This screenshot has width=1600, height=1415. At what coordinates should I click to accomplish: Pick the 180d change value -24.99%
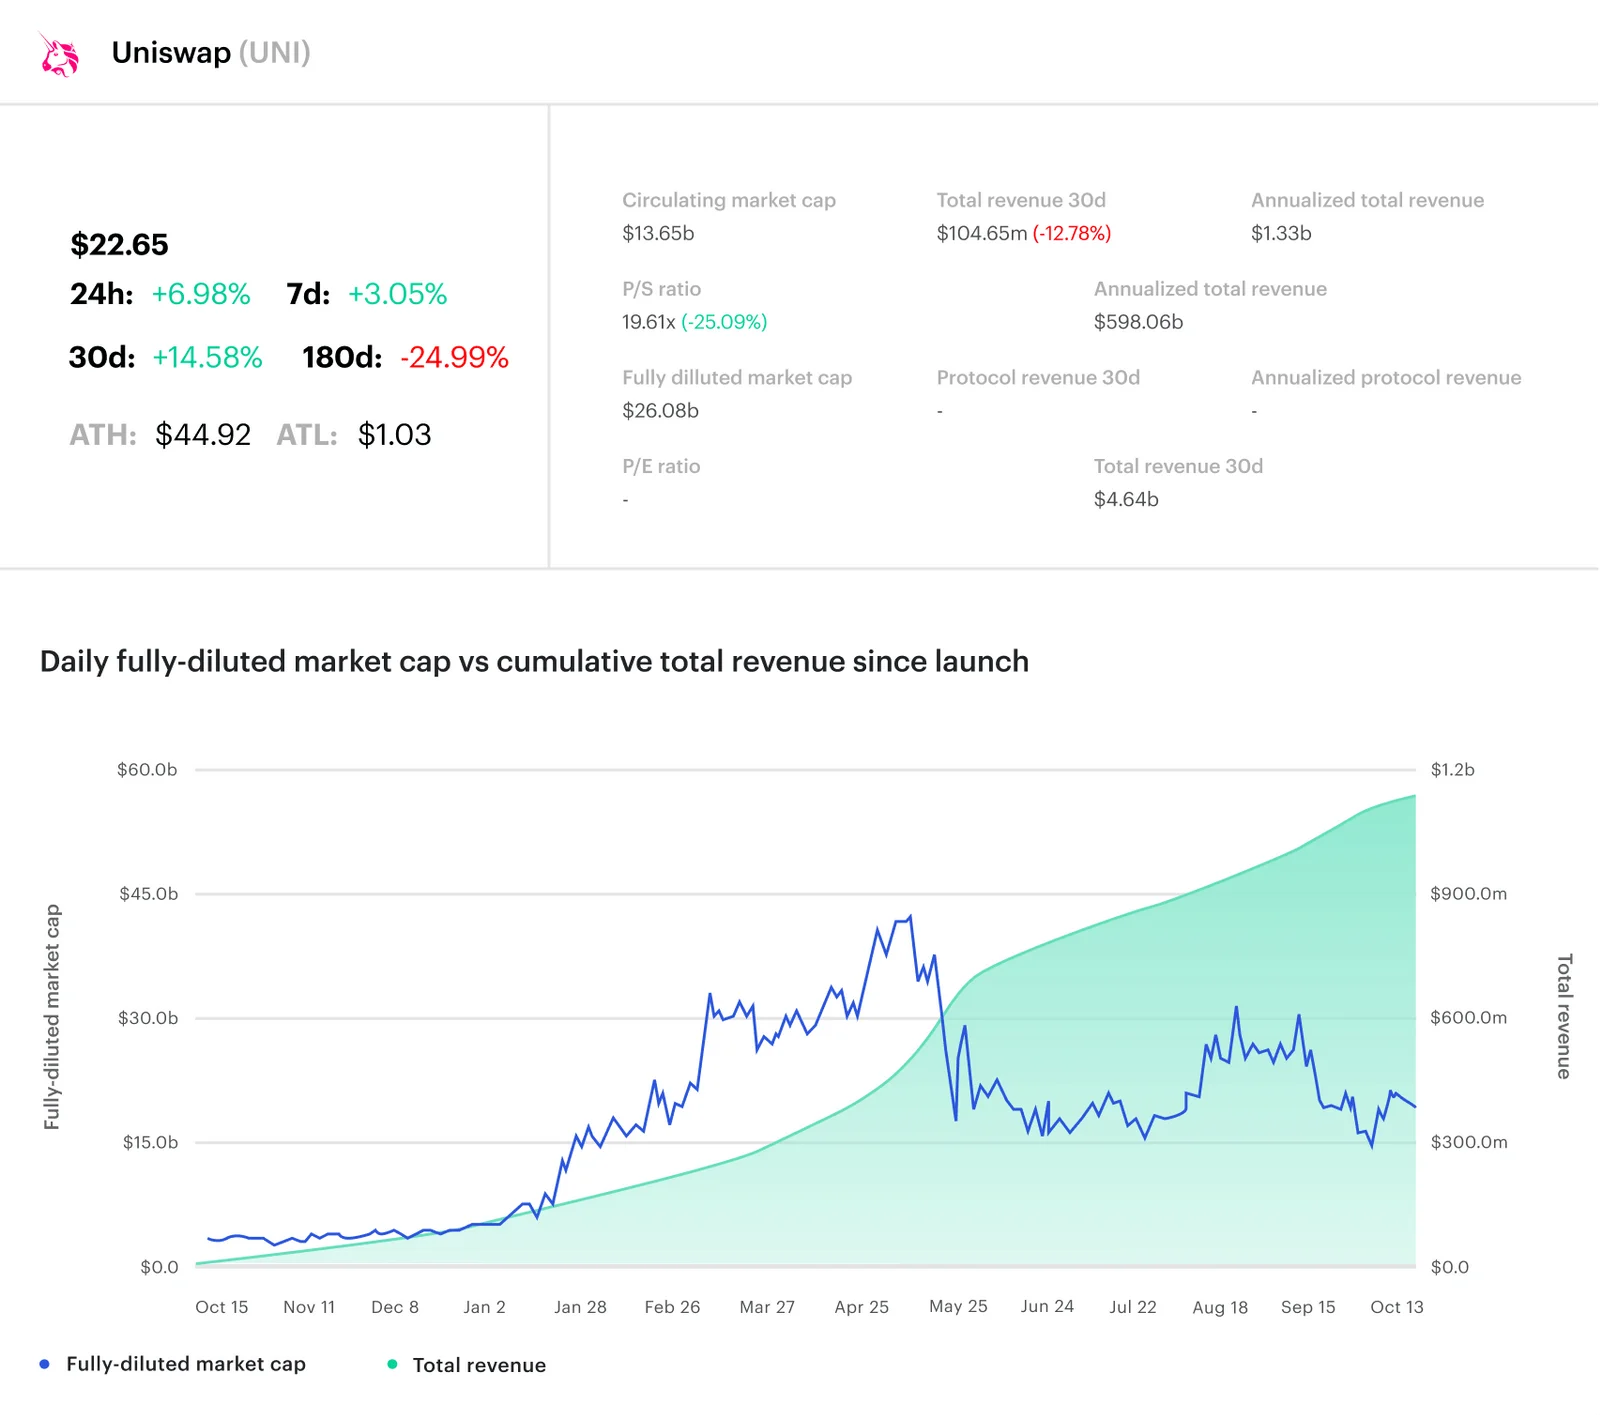tap(455, 357)
